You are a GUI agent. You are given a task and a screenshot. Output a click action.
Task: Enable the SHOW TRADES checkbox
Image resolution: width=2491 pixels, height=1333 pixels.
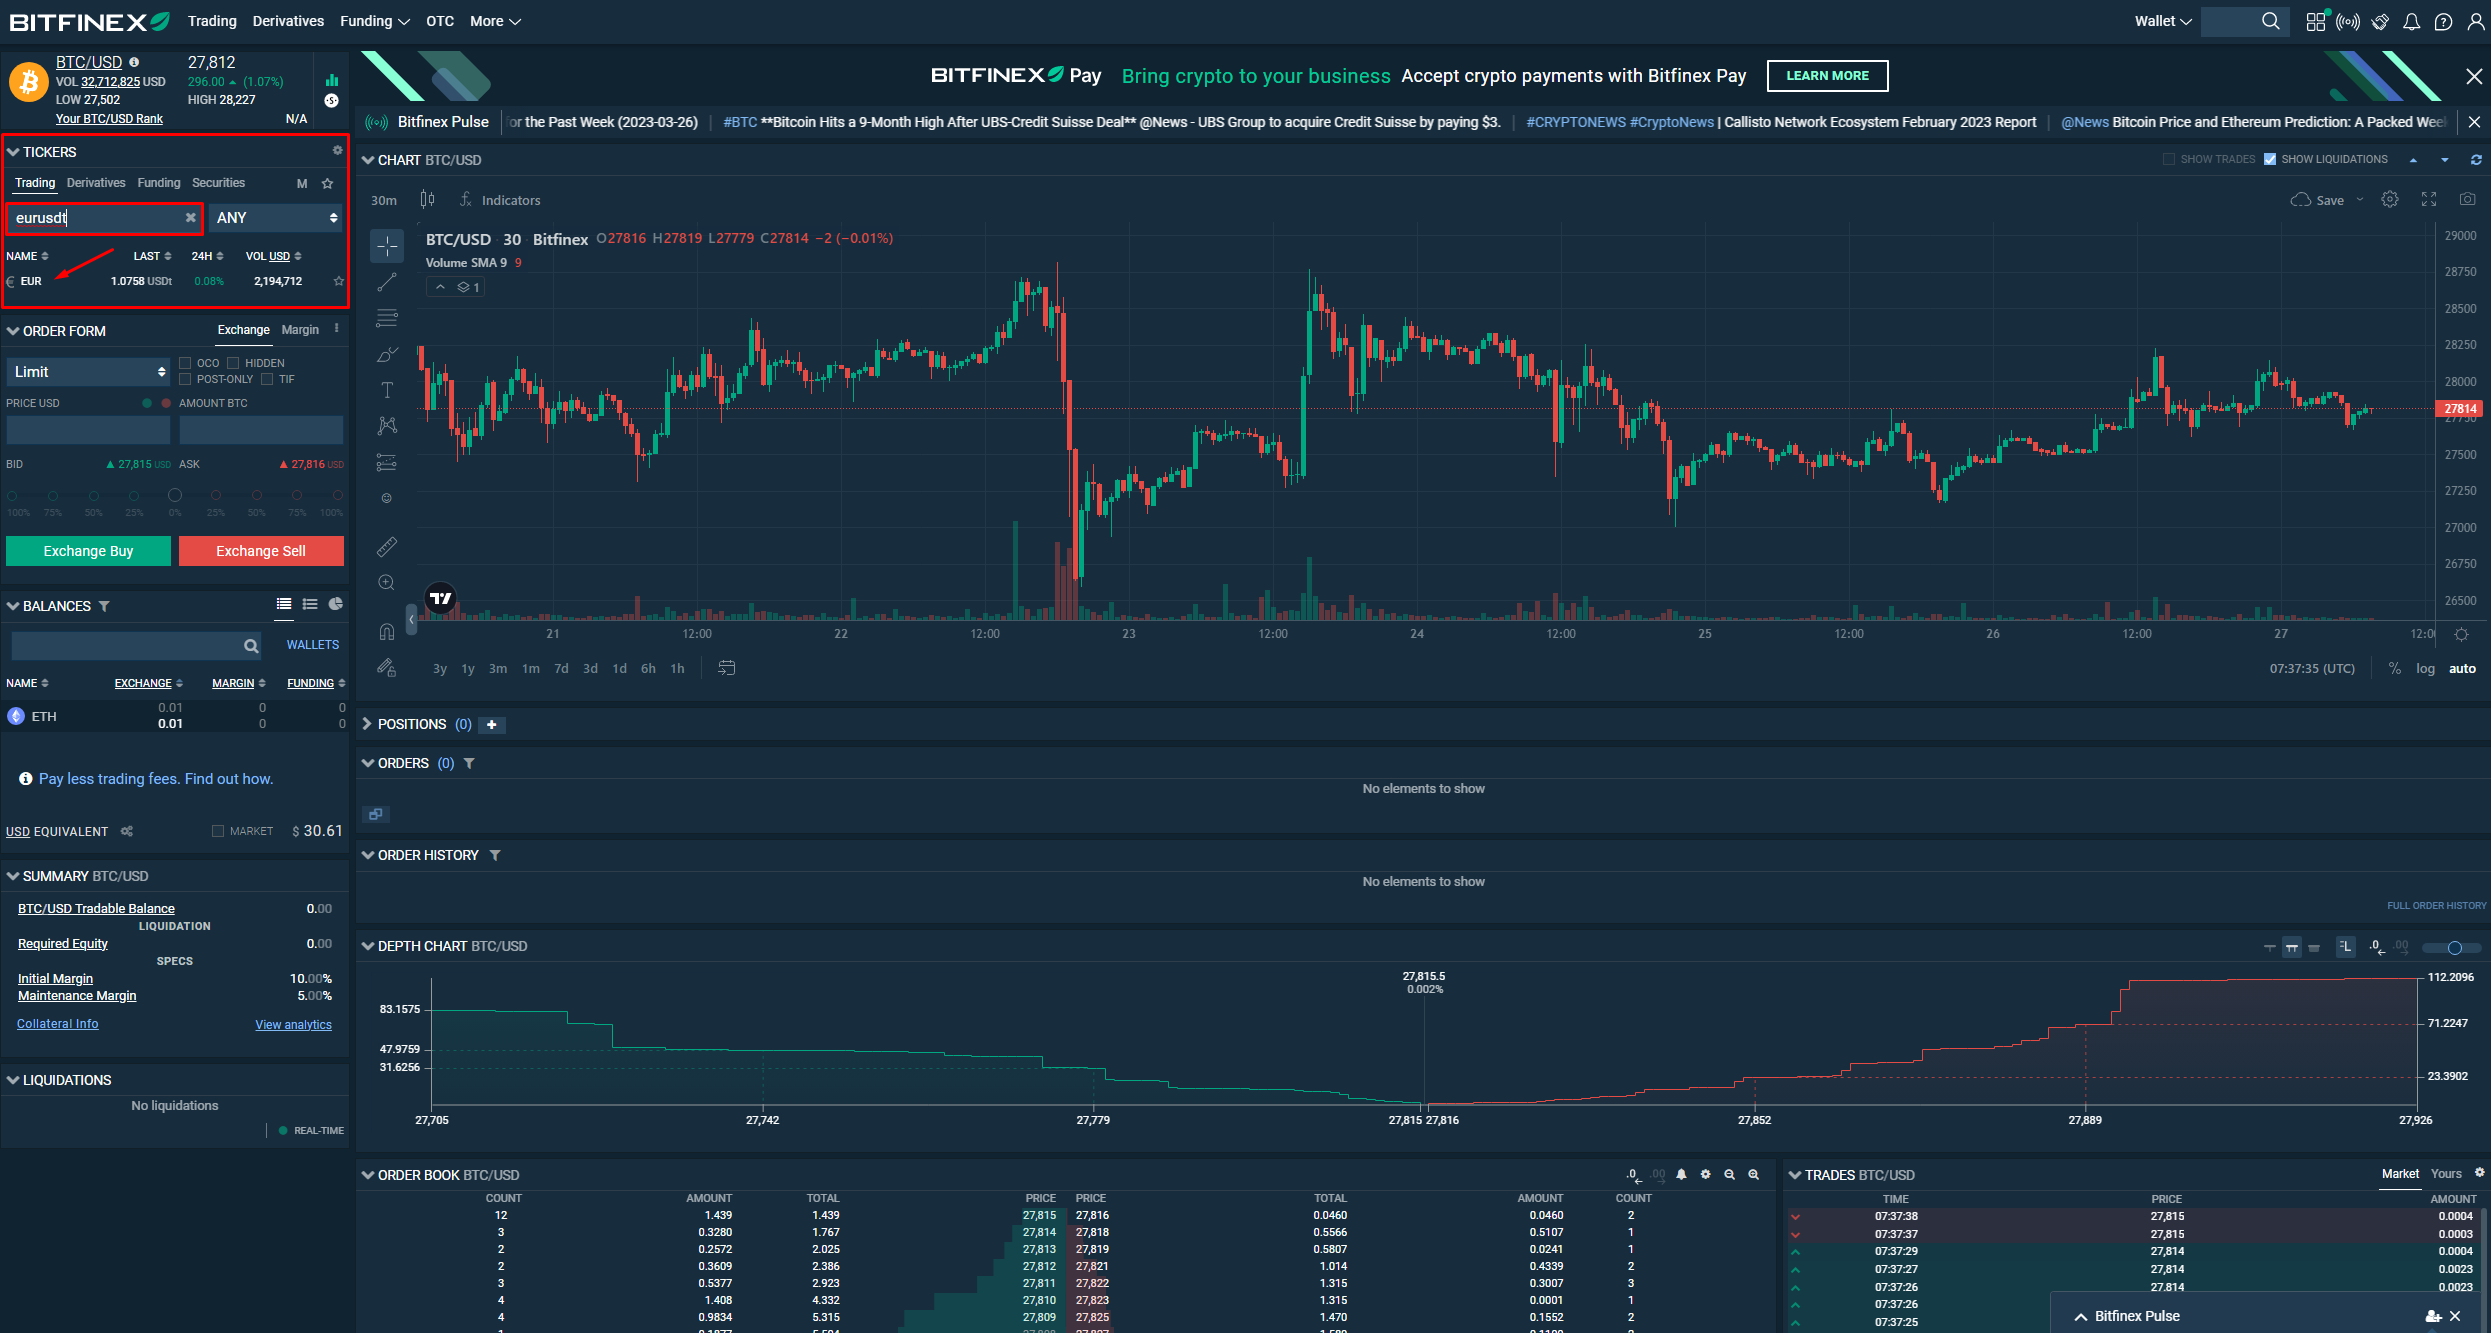2169,159
